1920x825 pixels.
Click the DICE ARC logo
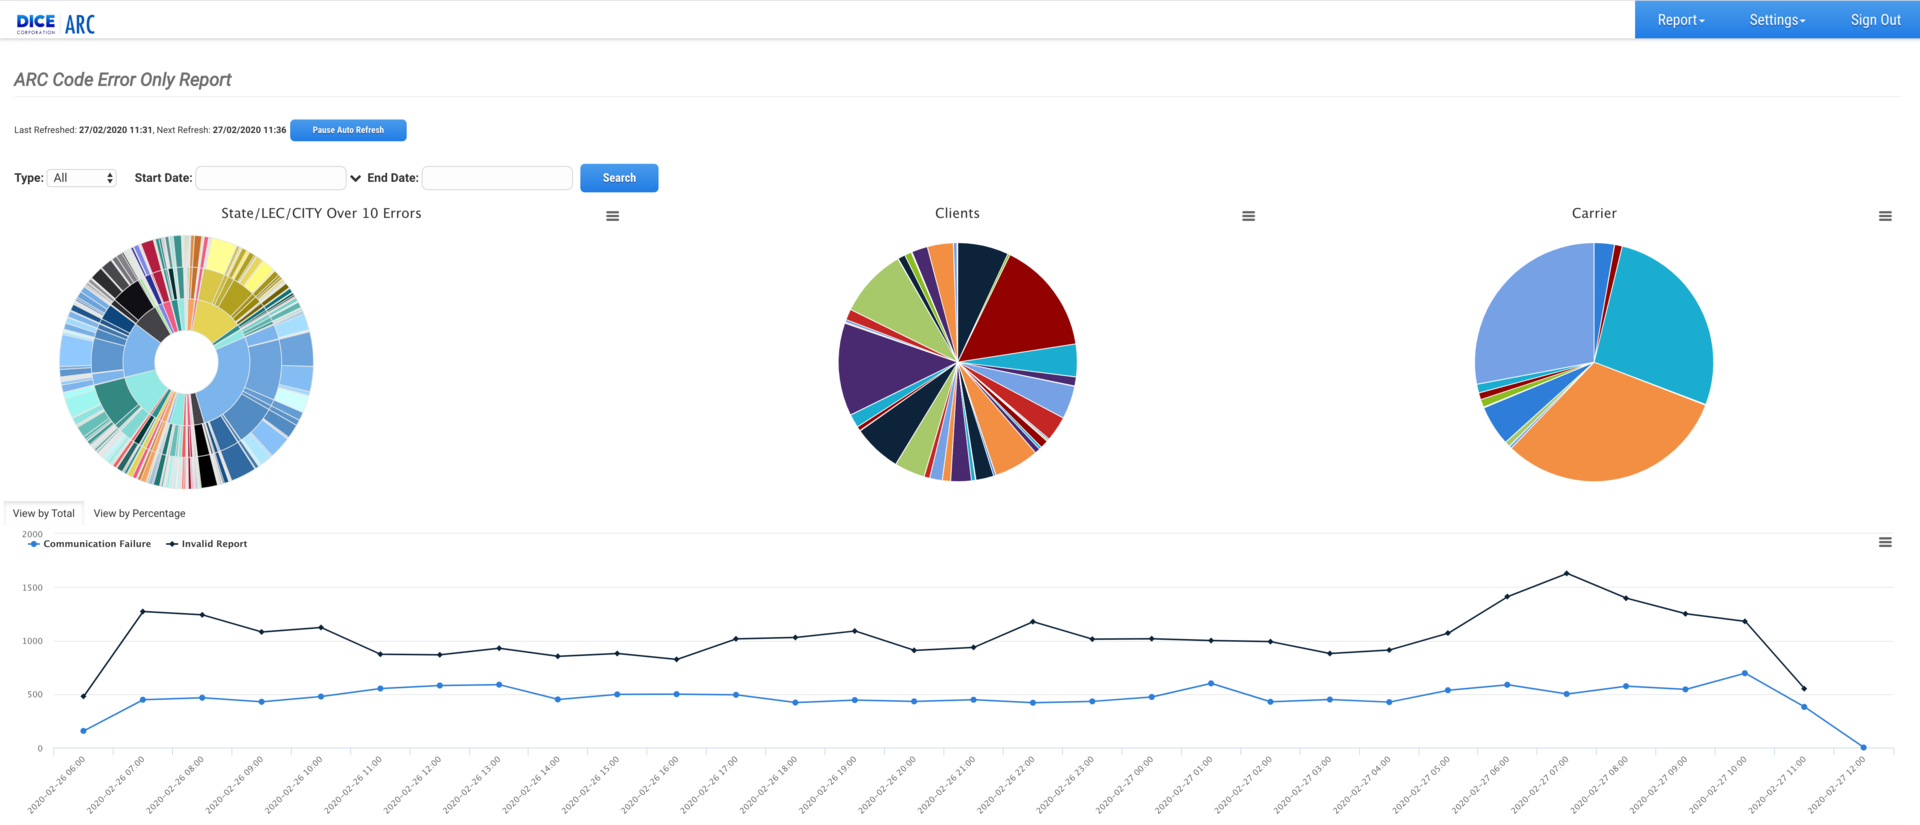point(56,23)
